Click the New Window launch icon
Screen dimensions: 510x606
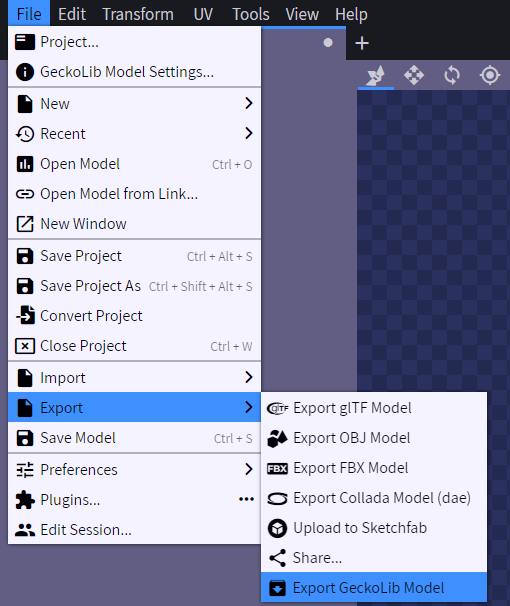(25, 224)
